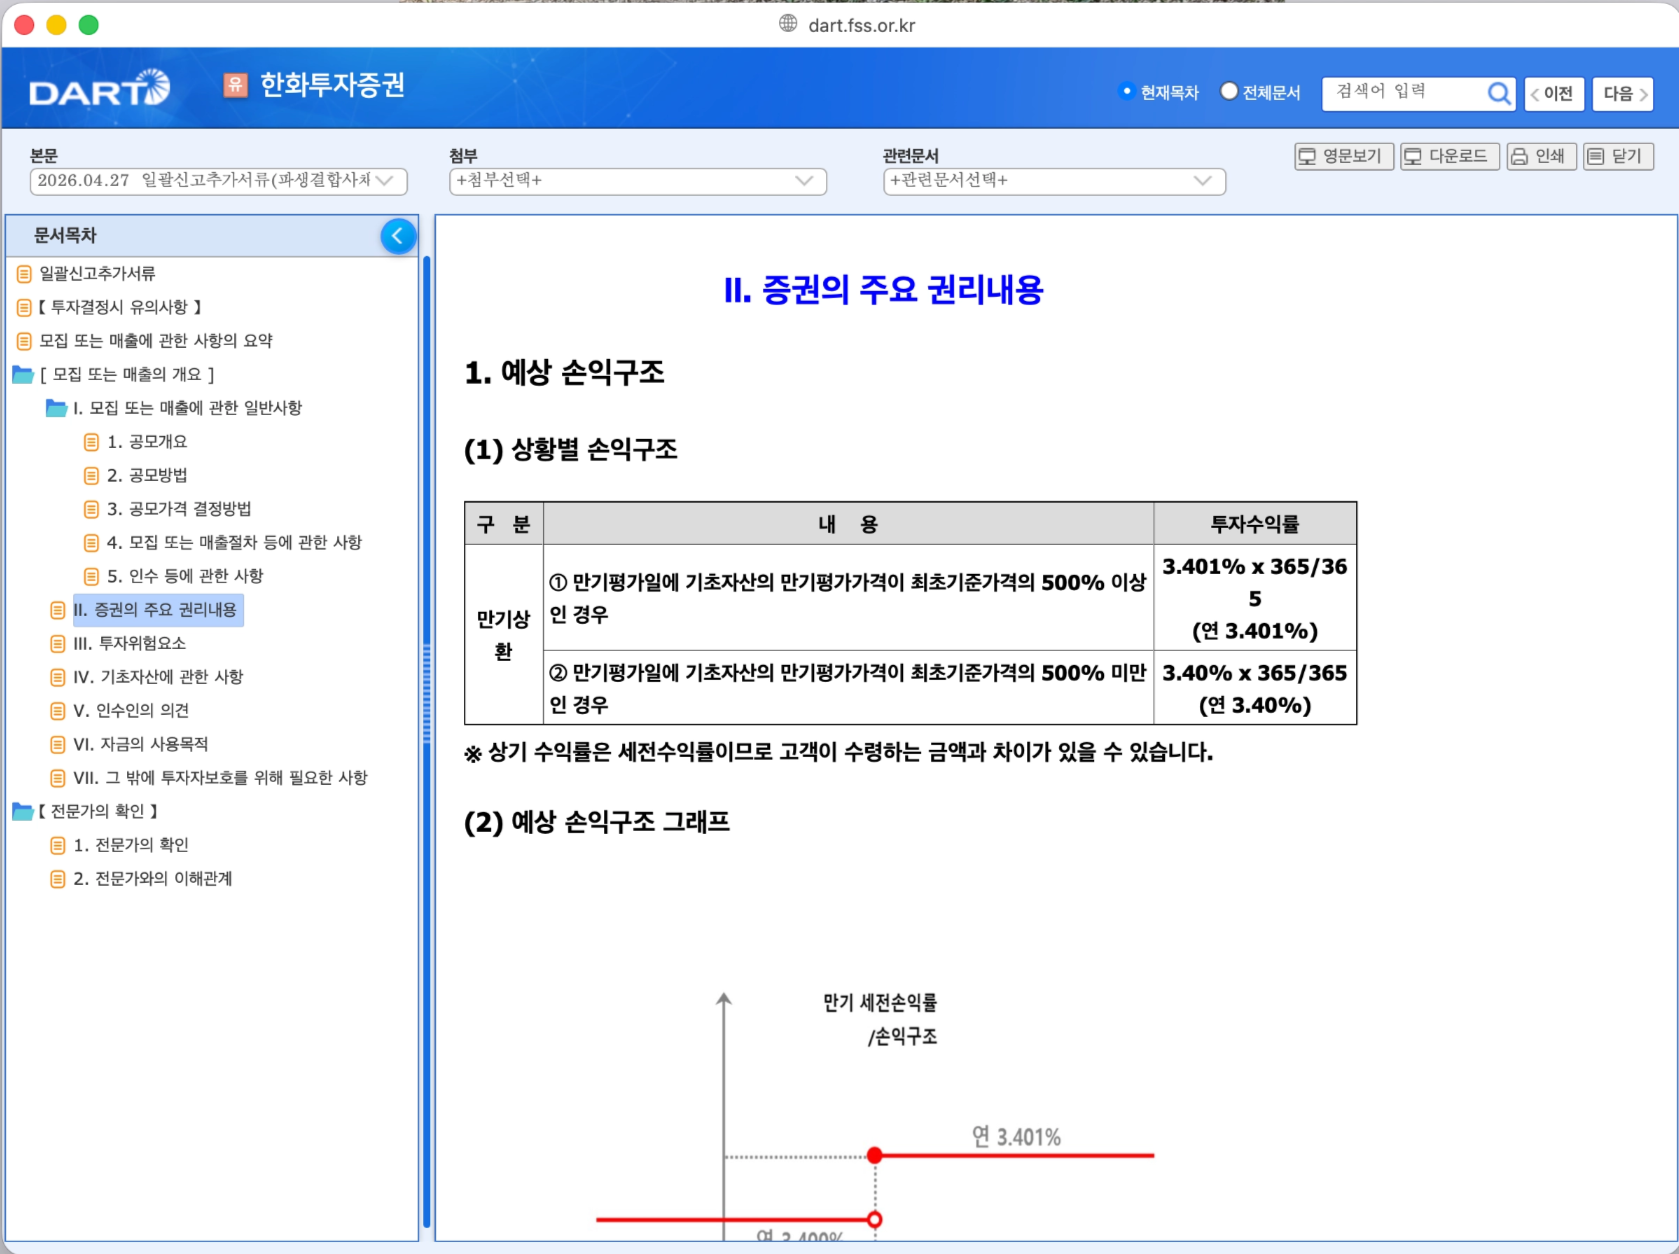The height and width of the screenshot is (1254, 1679).
Task: Click document icon beside 2. 전문가와의 이해관계
Action: point(58,879)
